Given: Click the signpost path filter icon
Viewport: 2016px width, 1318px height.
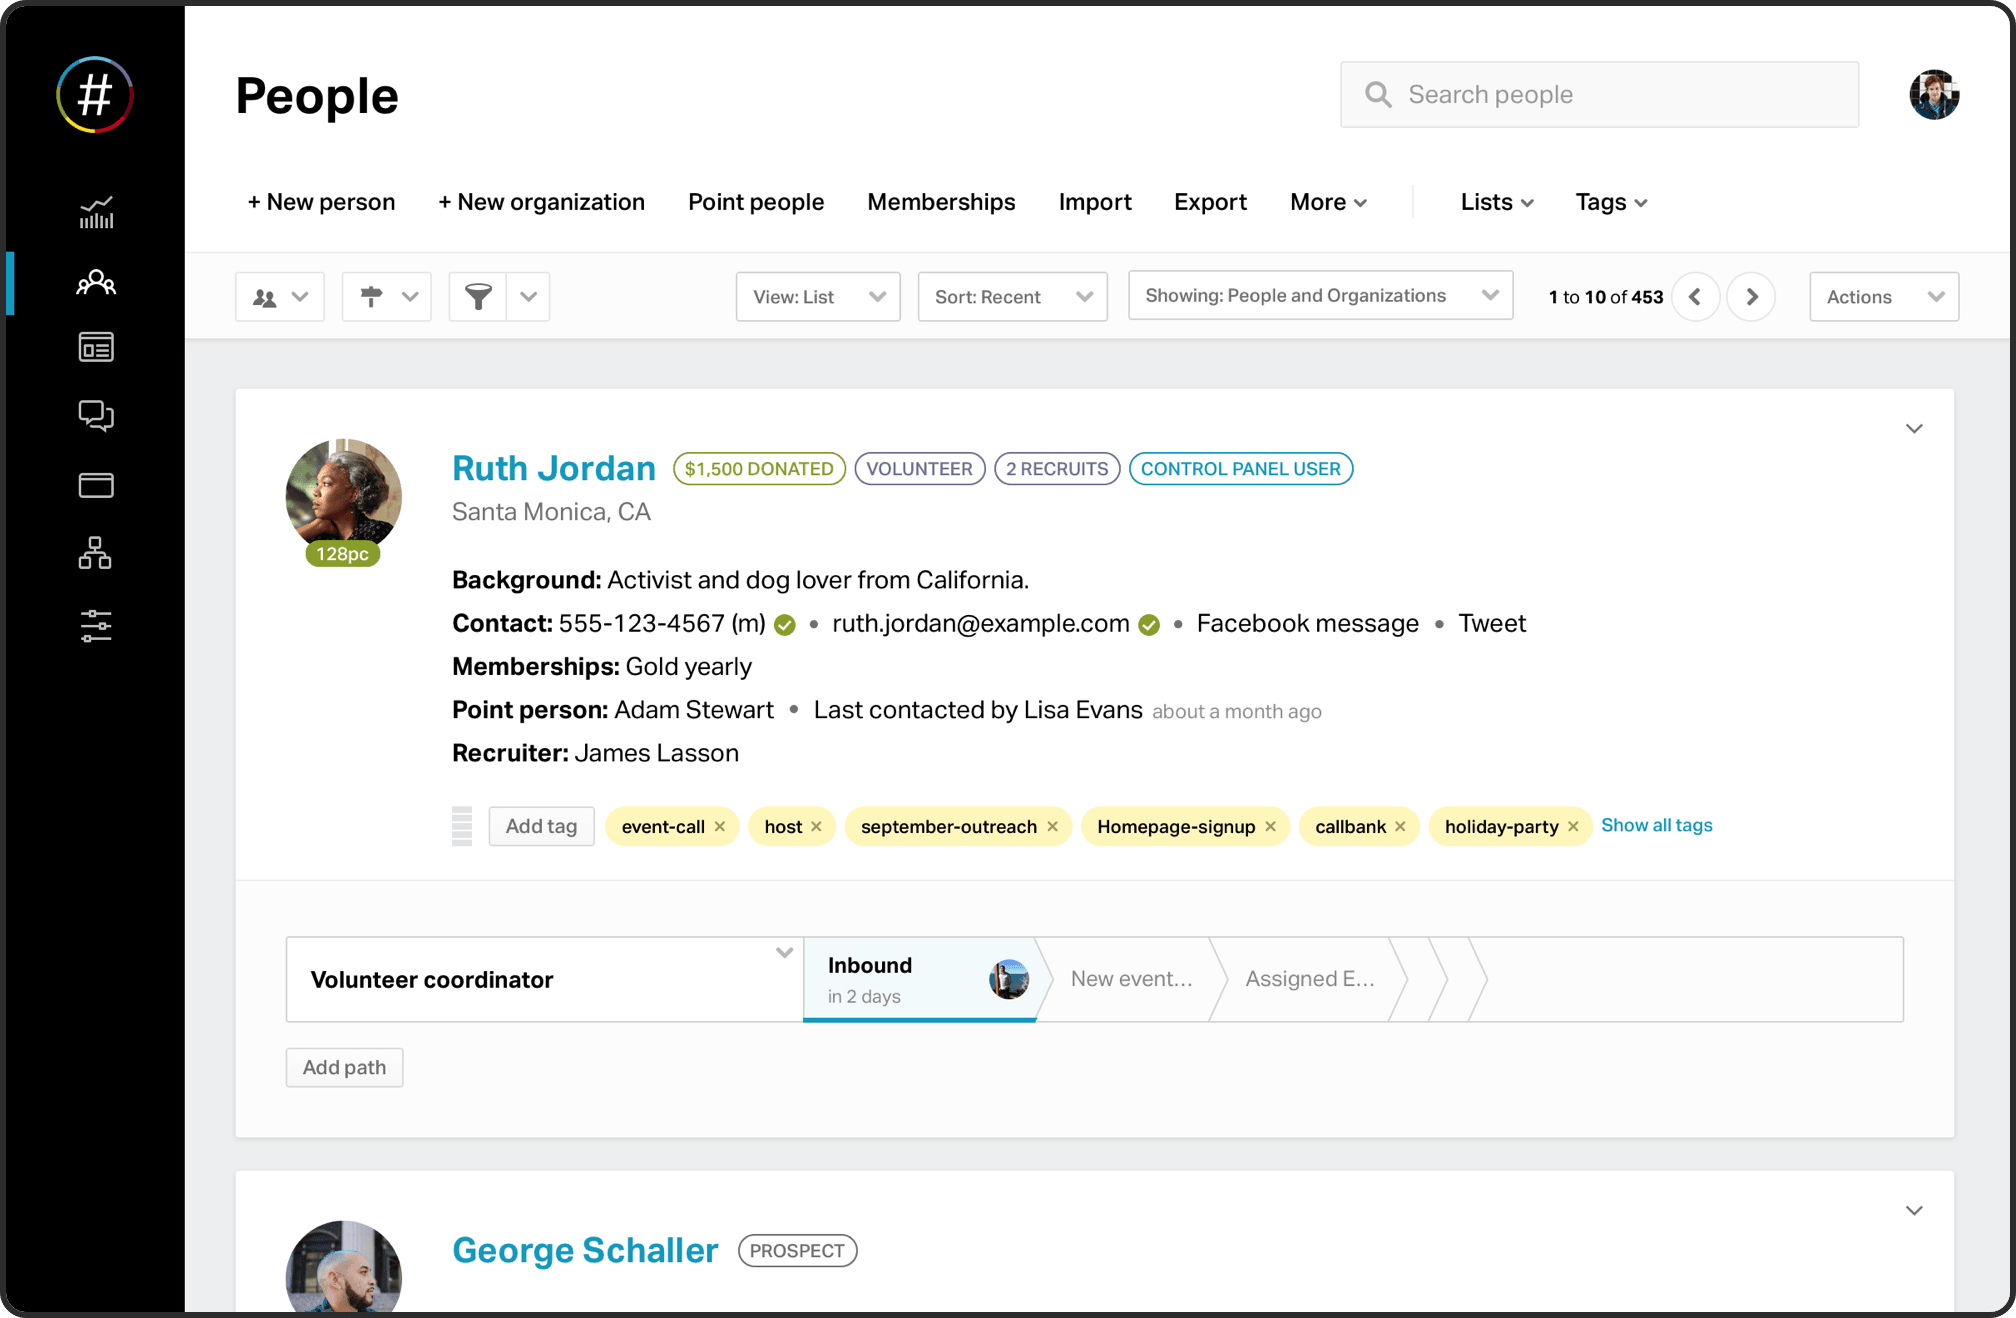Looking at the screenshot, I should point(371,297).
